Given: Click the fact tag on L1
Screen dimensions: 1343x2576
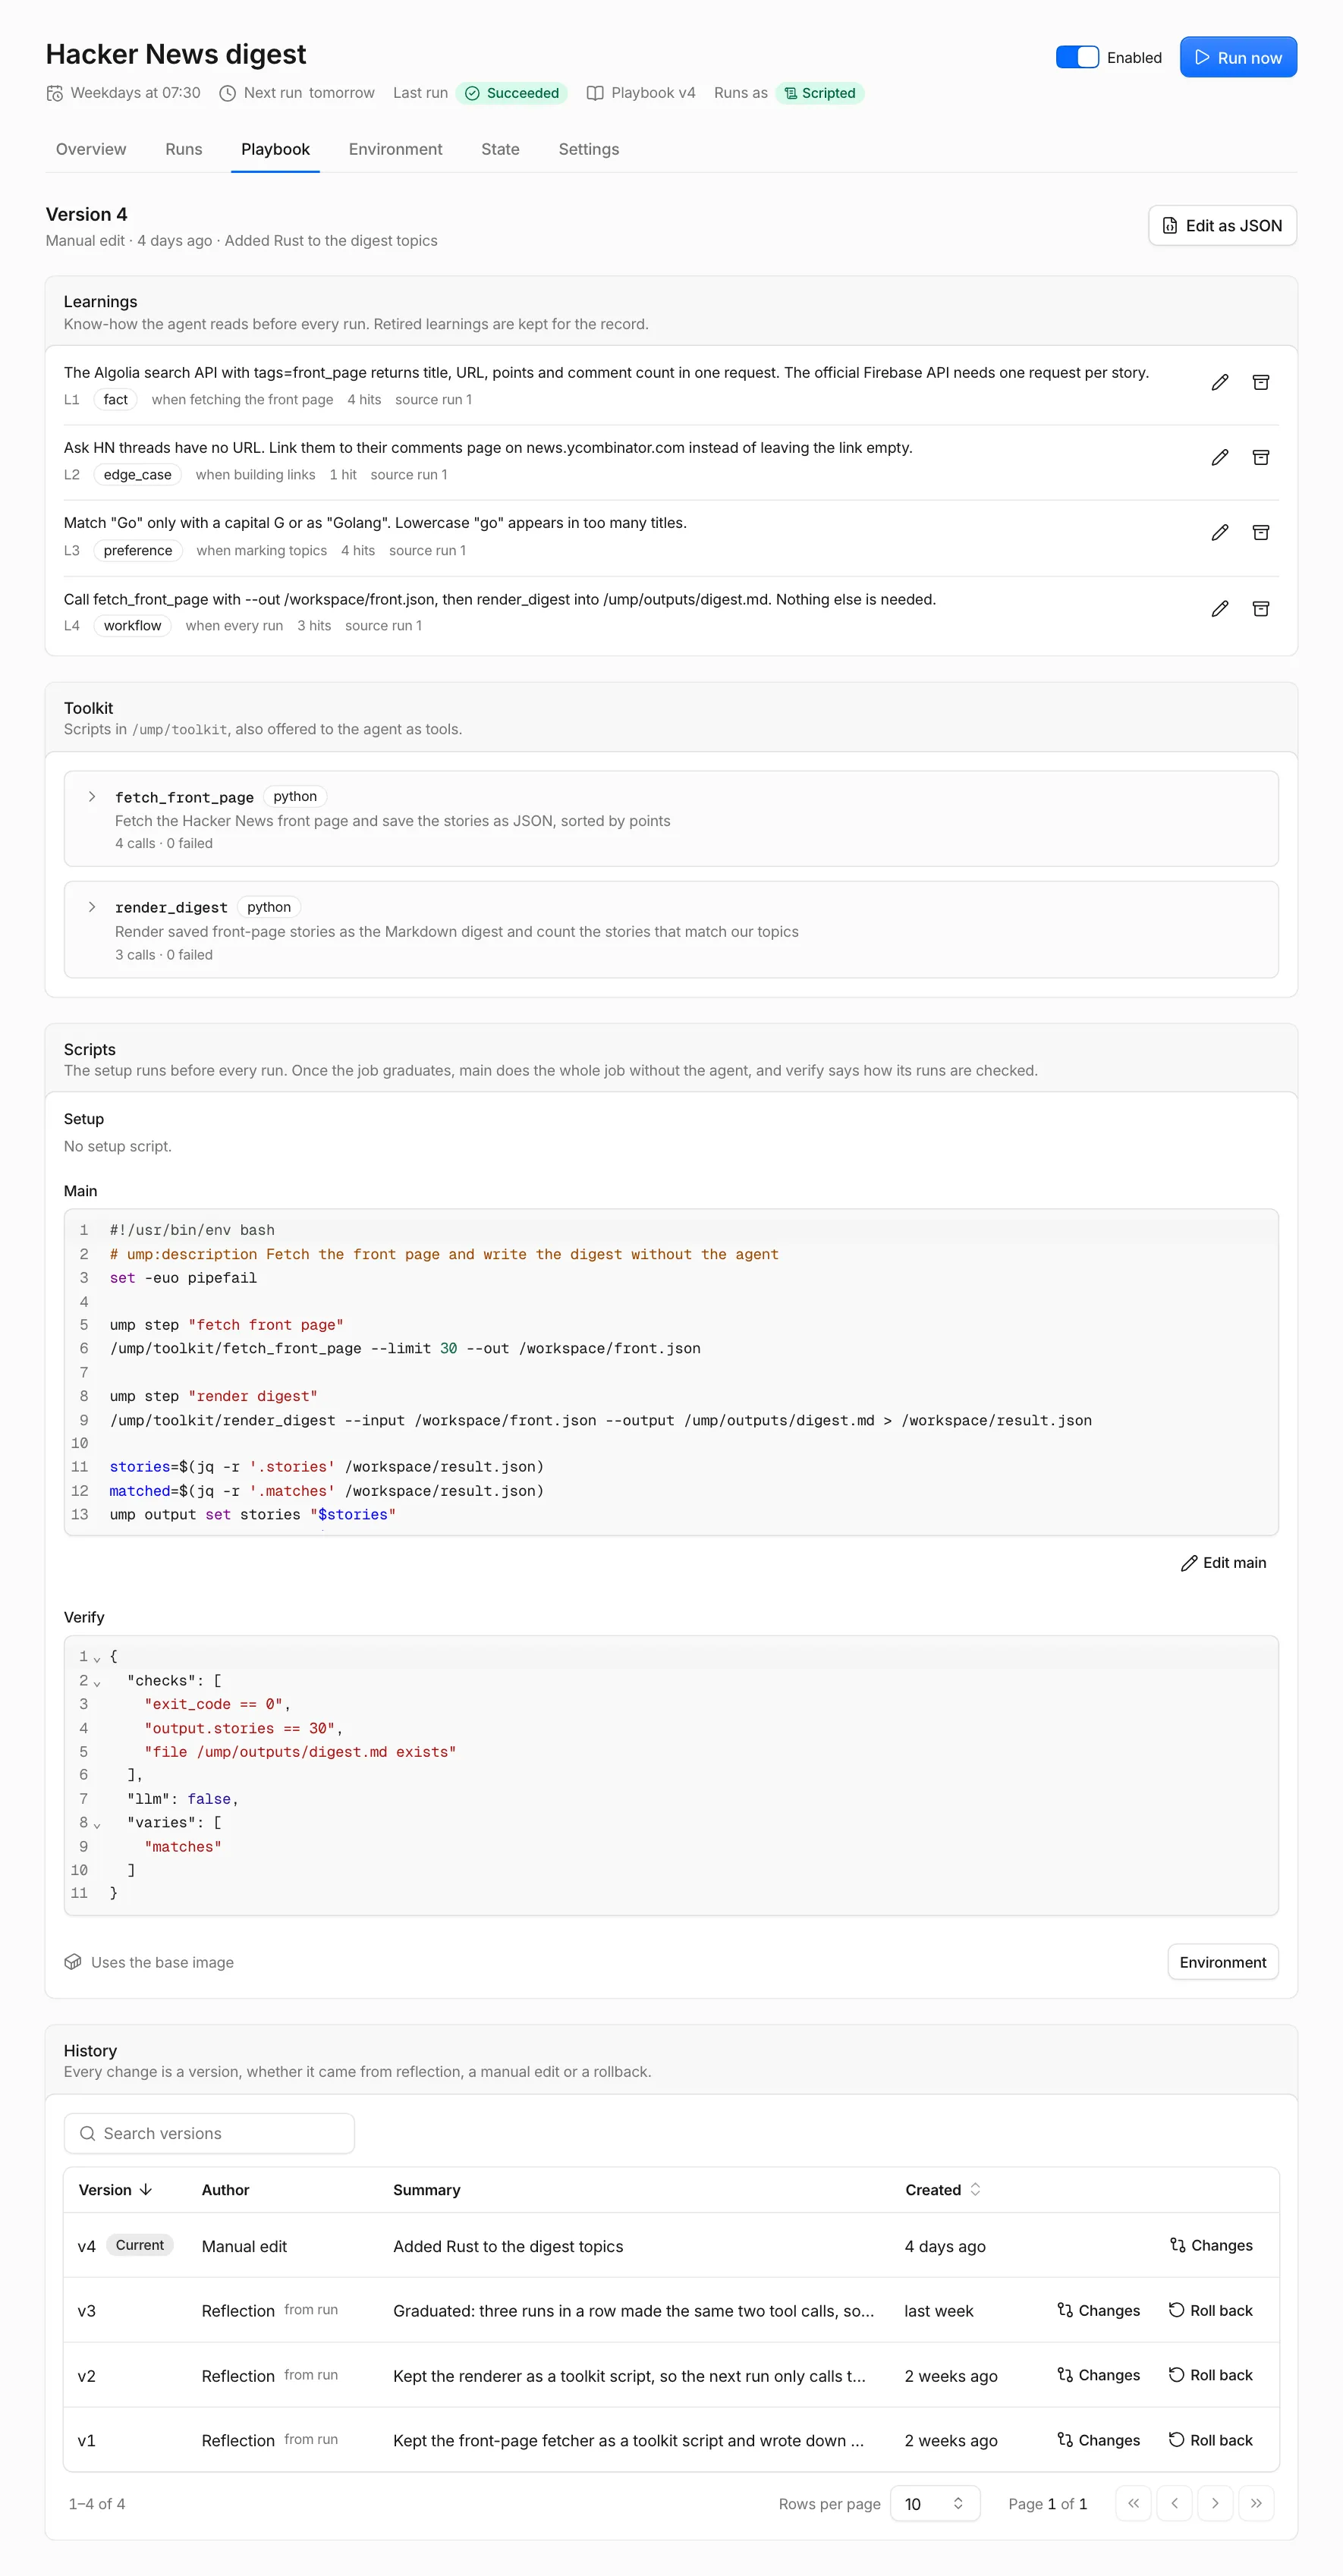Looking at the screenshot, I should click(x=116, y=400).
